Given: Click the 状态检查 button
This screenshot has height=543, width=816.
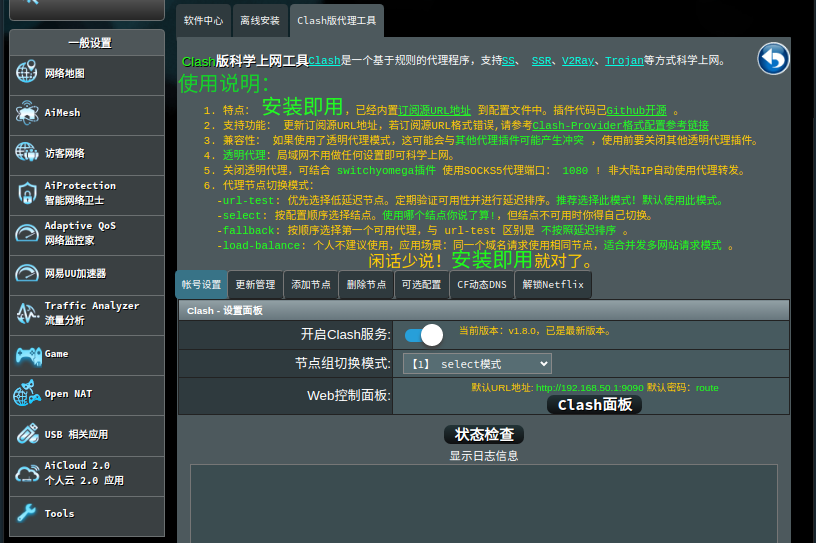Looking at the screenshot, I should click(x=484, y=434).
